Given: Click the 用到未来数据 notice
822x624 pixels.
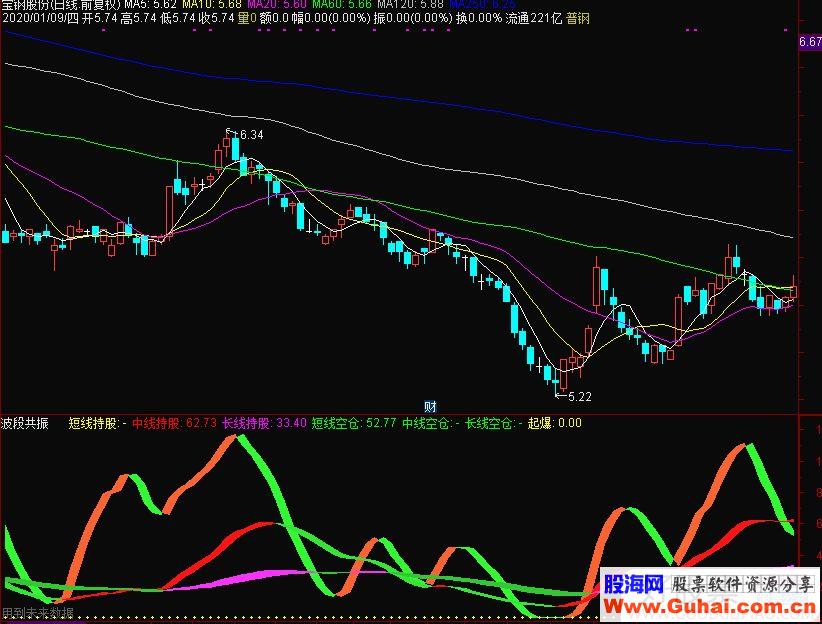Looking at the screenshot, I should 37,612.
